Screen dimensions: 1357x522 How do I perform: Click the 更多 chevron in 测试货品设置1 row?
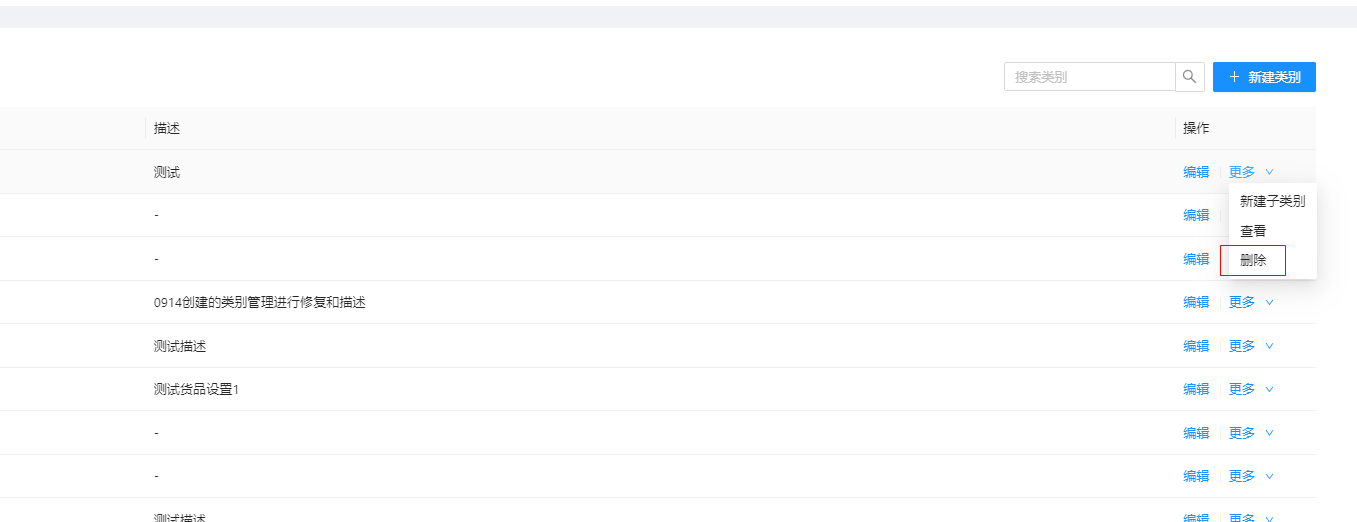tap(1269, 389)
